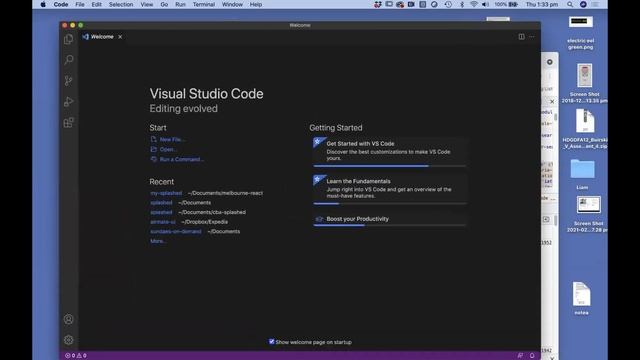Open the Extensions view
Image resolution: width=640 pixels, height=360 pixels.
[69, 122]
